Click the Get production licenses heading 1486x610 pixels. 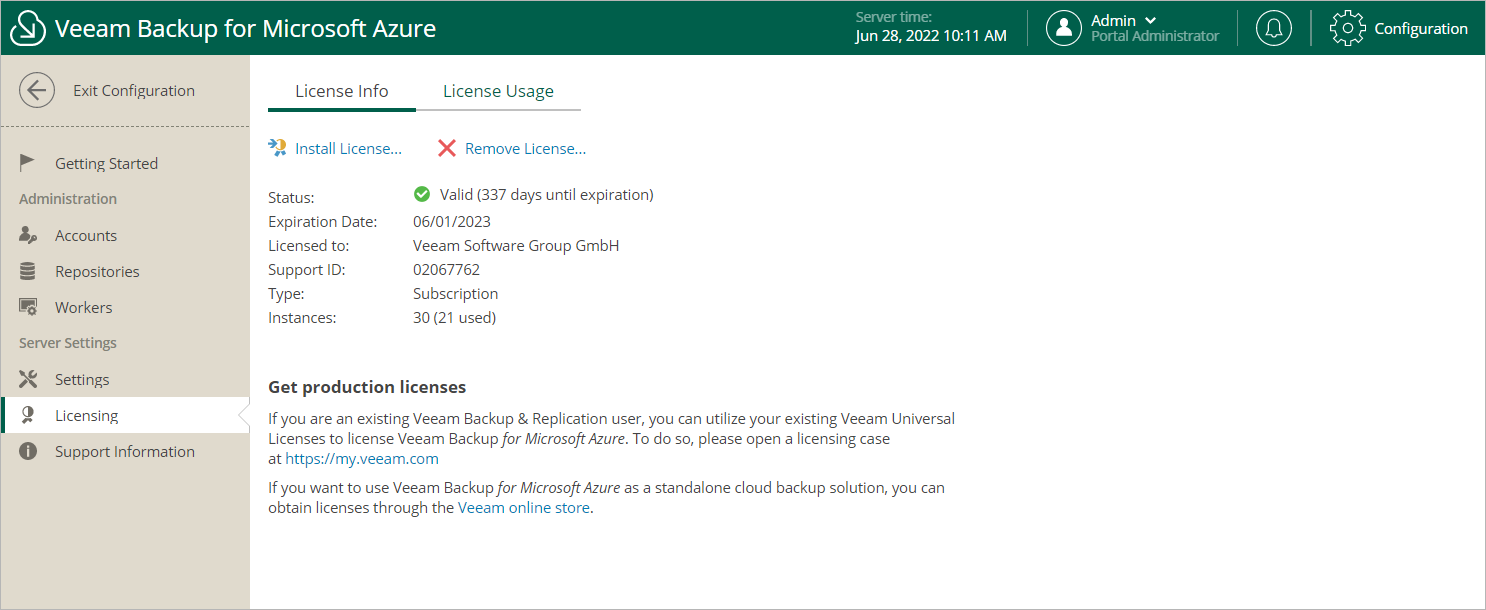click(x=367, y=387)
